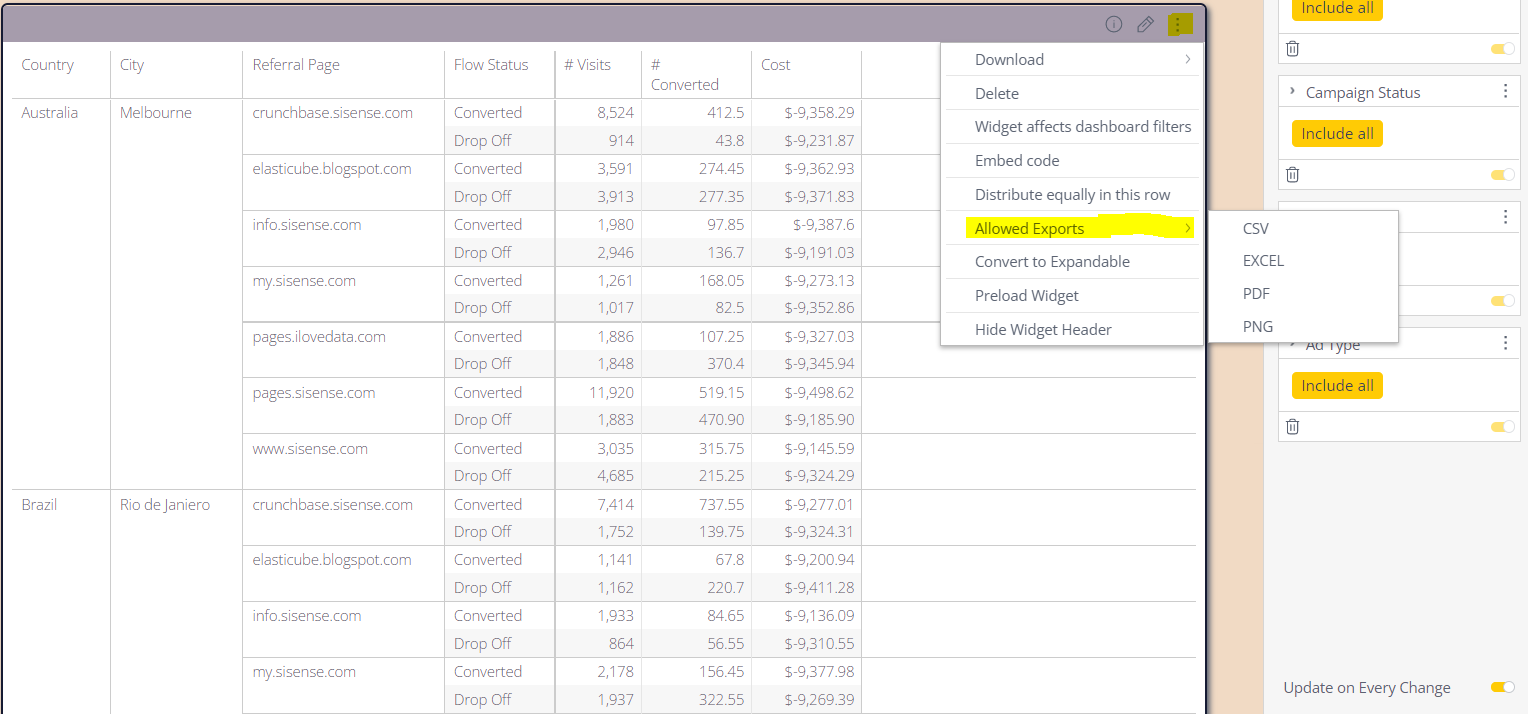Click the Cost column header
Image resolution: width=1528 pixels, height=714 pixels.
point(776,64)
